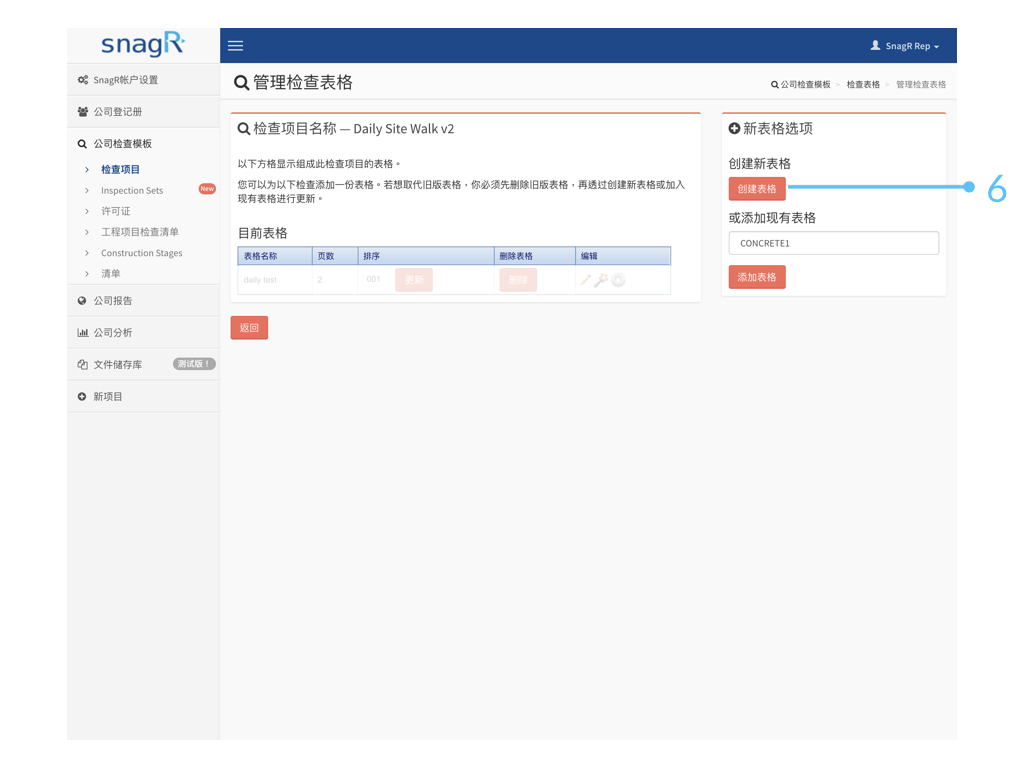
Task: Click the 表格名称 column header
Action: [275, 256]
